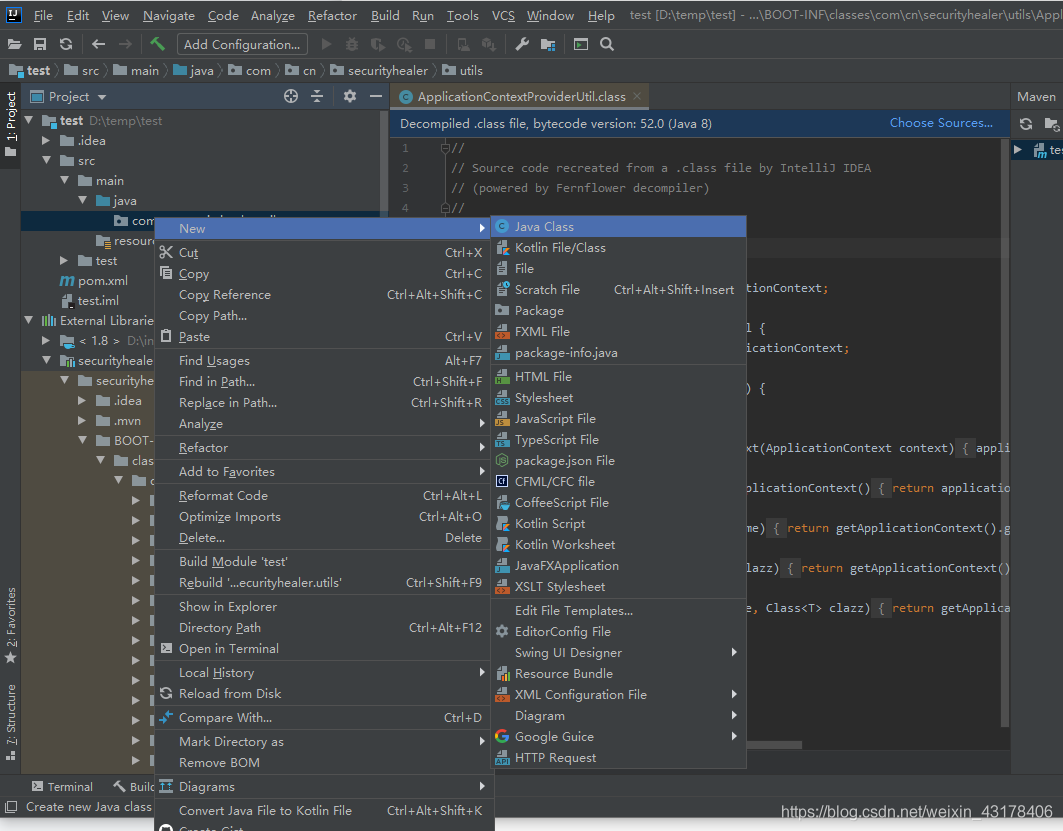Select HTTP Request menu entry
Viewport: 1063px width, 831px height.
(618, 757)
